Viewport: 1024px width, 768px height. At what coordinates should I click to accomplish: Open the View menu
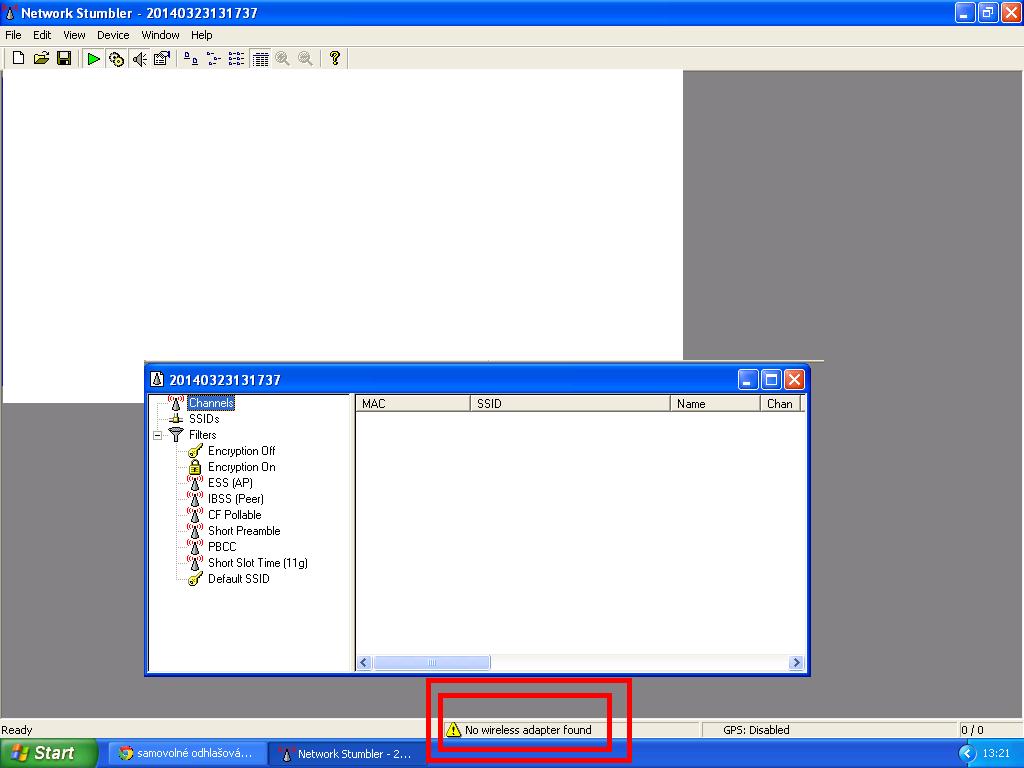coord(74,35)
